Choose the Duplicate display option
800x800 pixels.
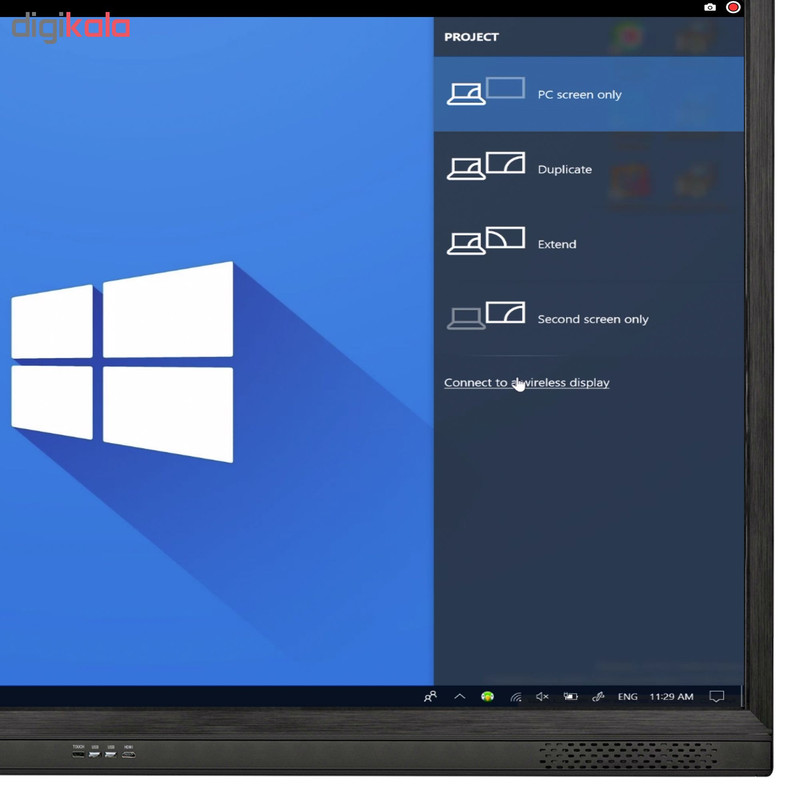pyautogui.click(x=589, y=169)
